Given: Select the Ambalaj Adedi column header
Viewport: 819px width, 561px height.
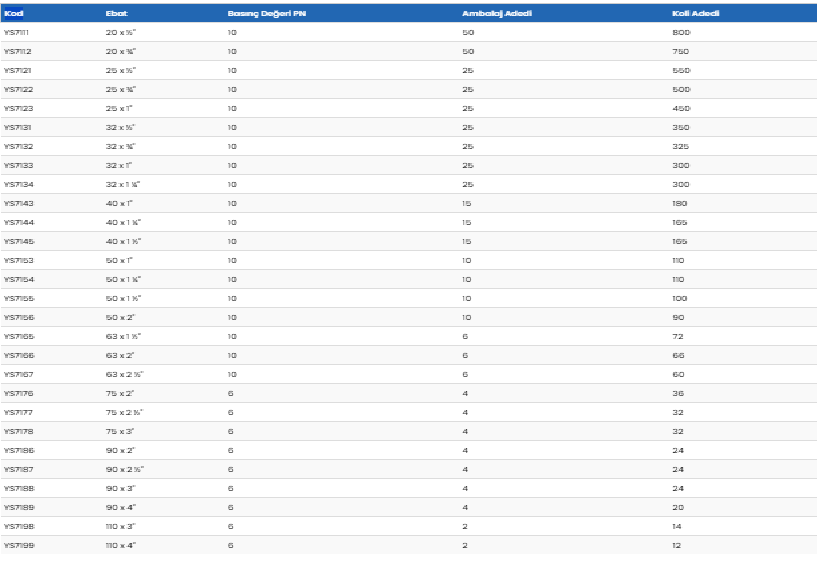Looking at the screenshot, I should click(496, 13).
